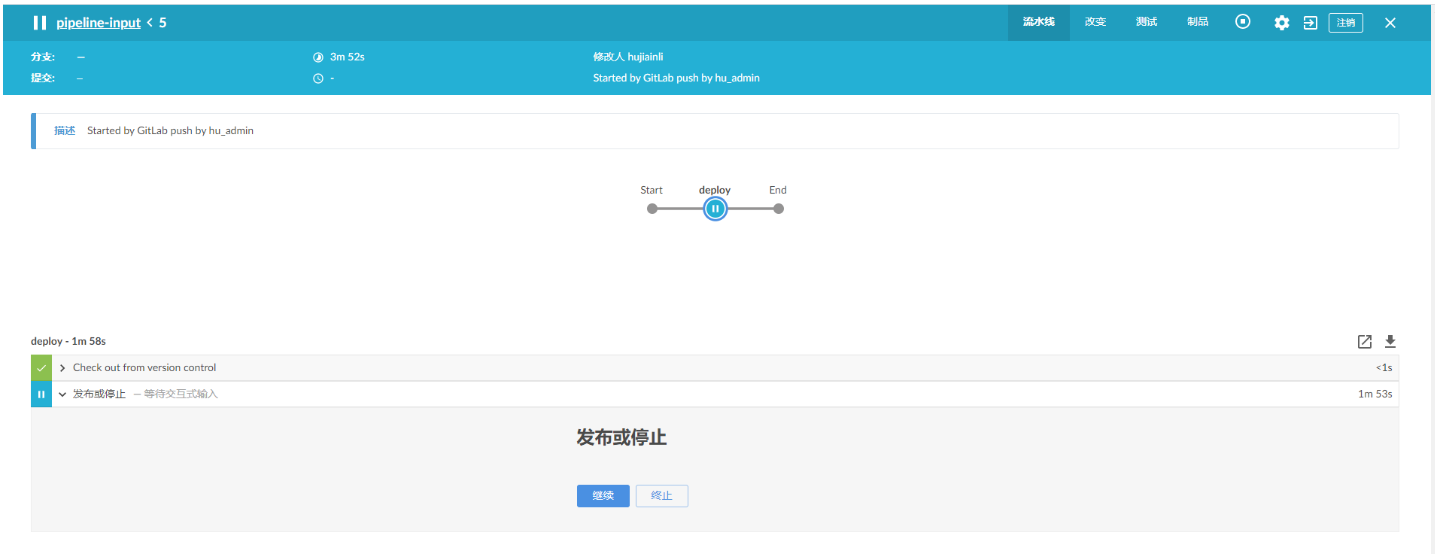The image size is (1435, 554).
Task: Click the paused status icon beside pipeline-input
Action: click(x=40, y=22)
